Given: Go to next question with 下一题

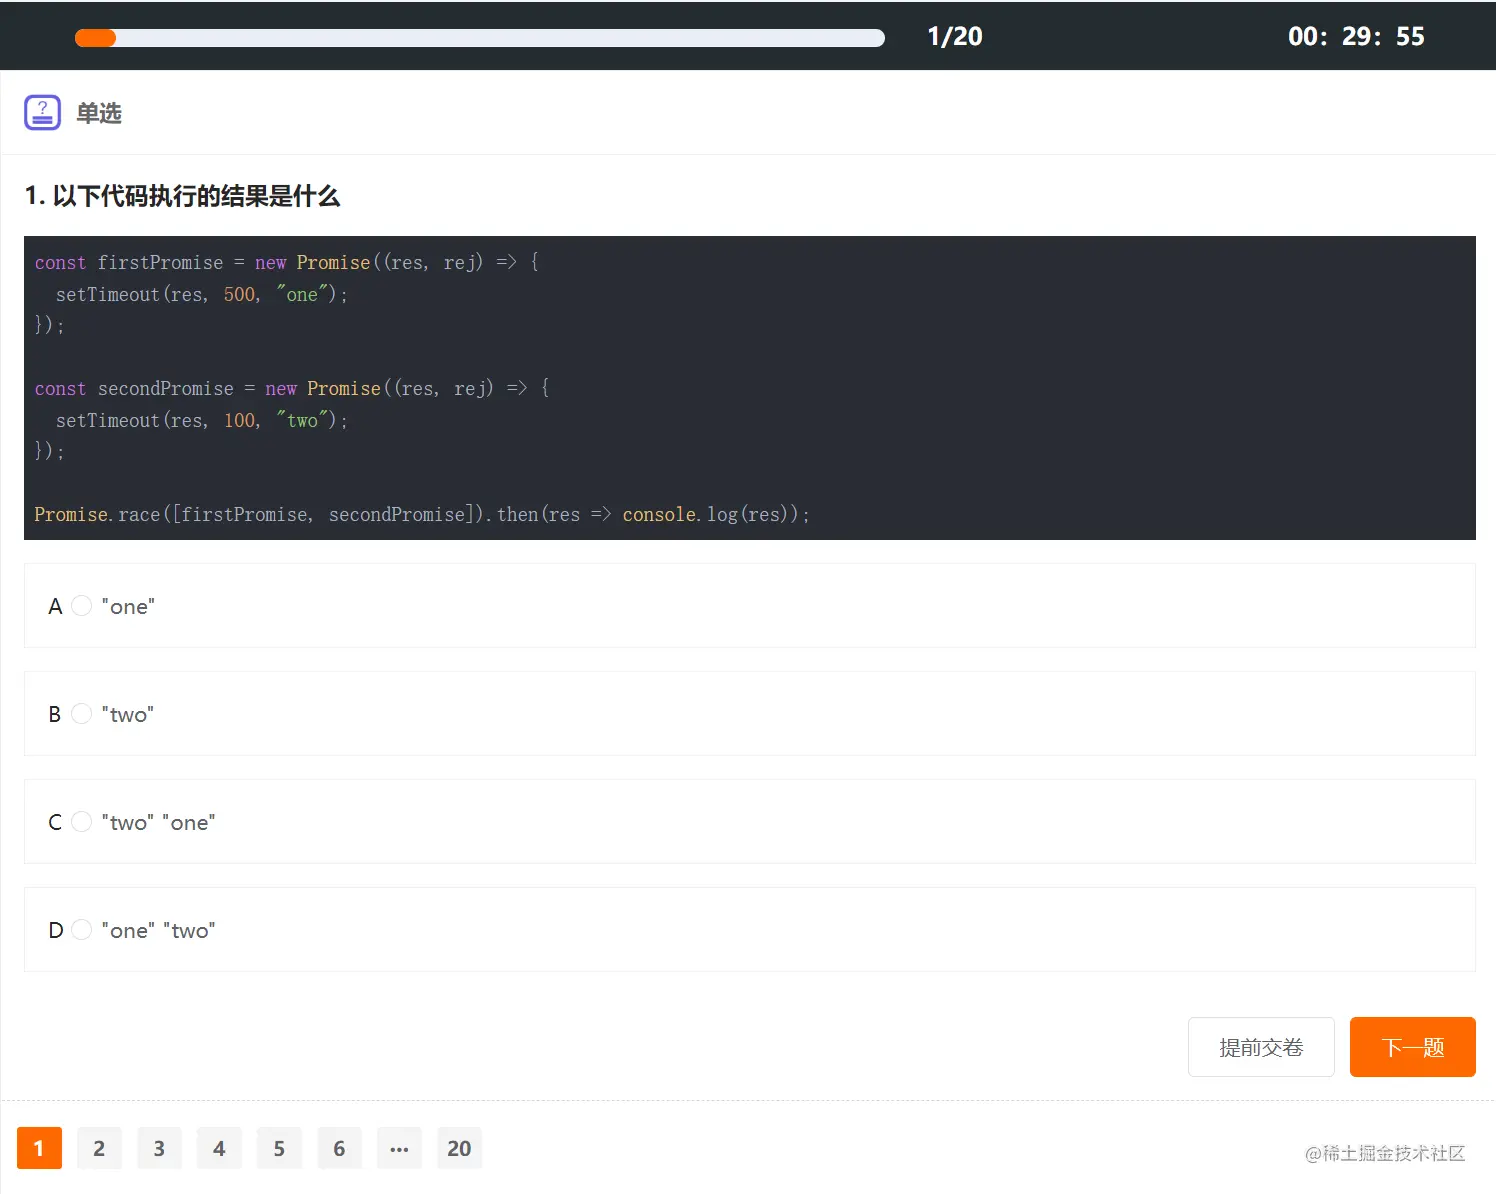Looking at the screenshot, I should pyautogui.click(x=1412, y=1047).
